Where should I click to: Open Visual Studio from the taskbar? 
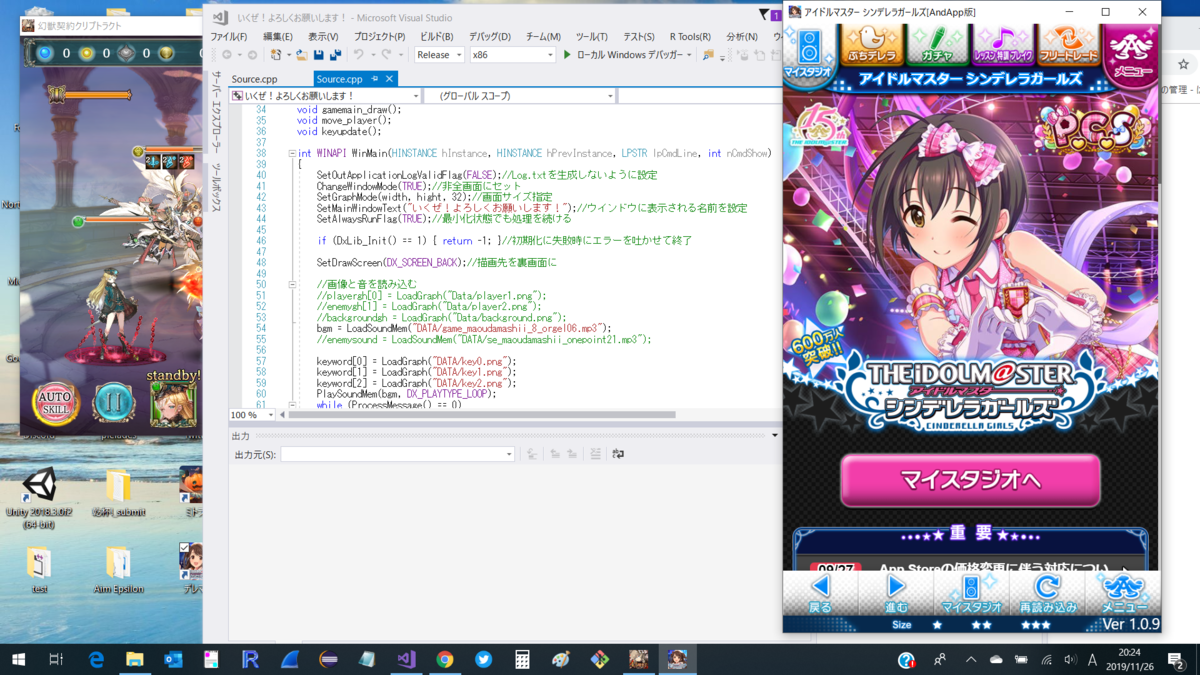[x=405, y=659]
